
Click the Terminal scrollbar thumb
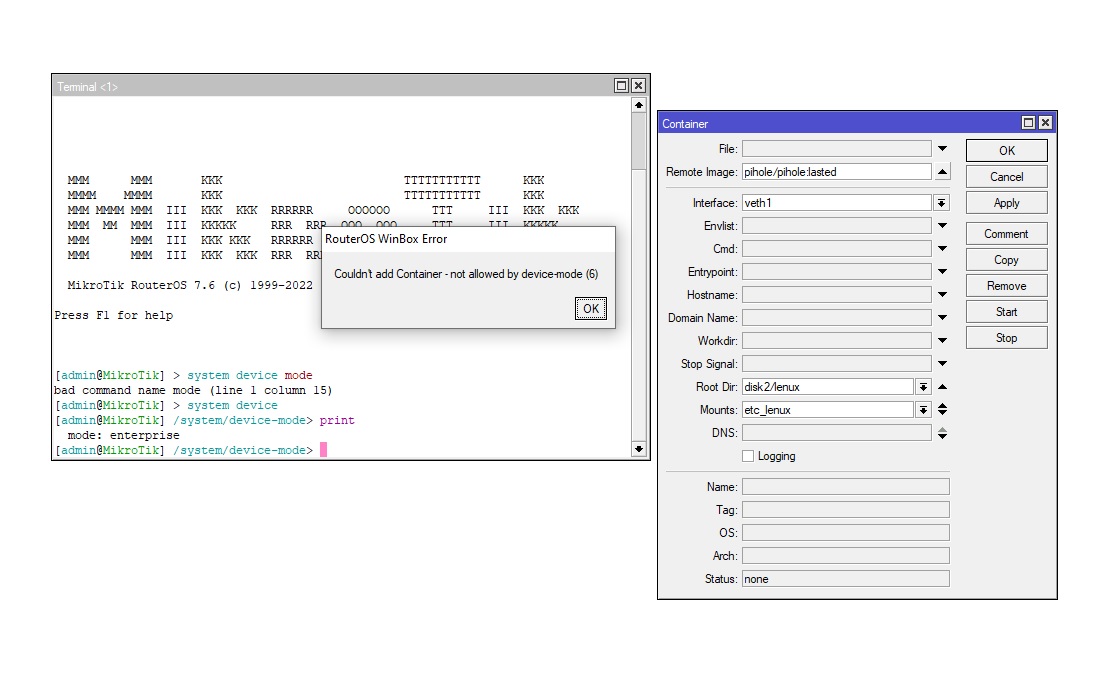pos(638,140)
